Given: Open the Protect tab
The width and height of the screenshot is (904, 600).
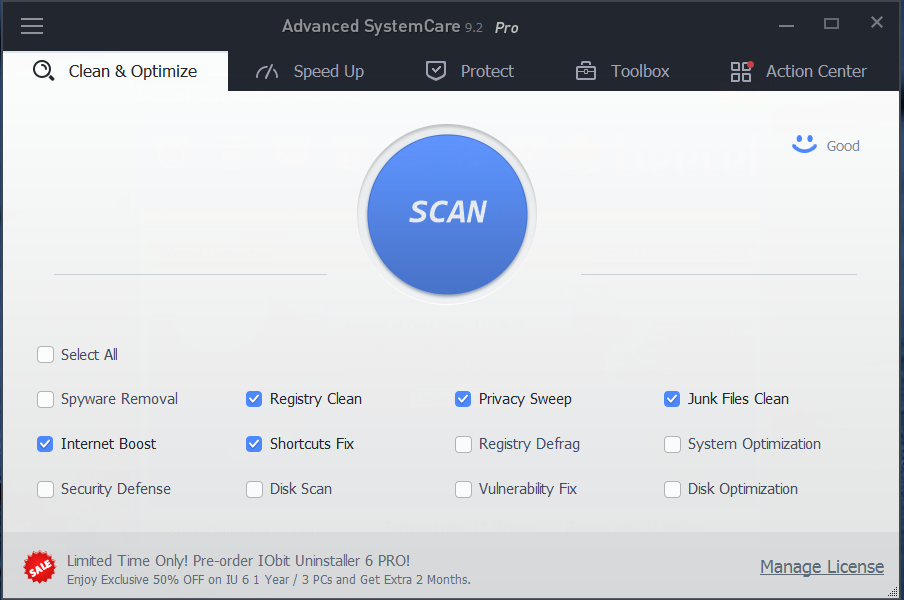Looking at the screenshot, I should tap(470, 71).
